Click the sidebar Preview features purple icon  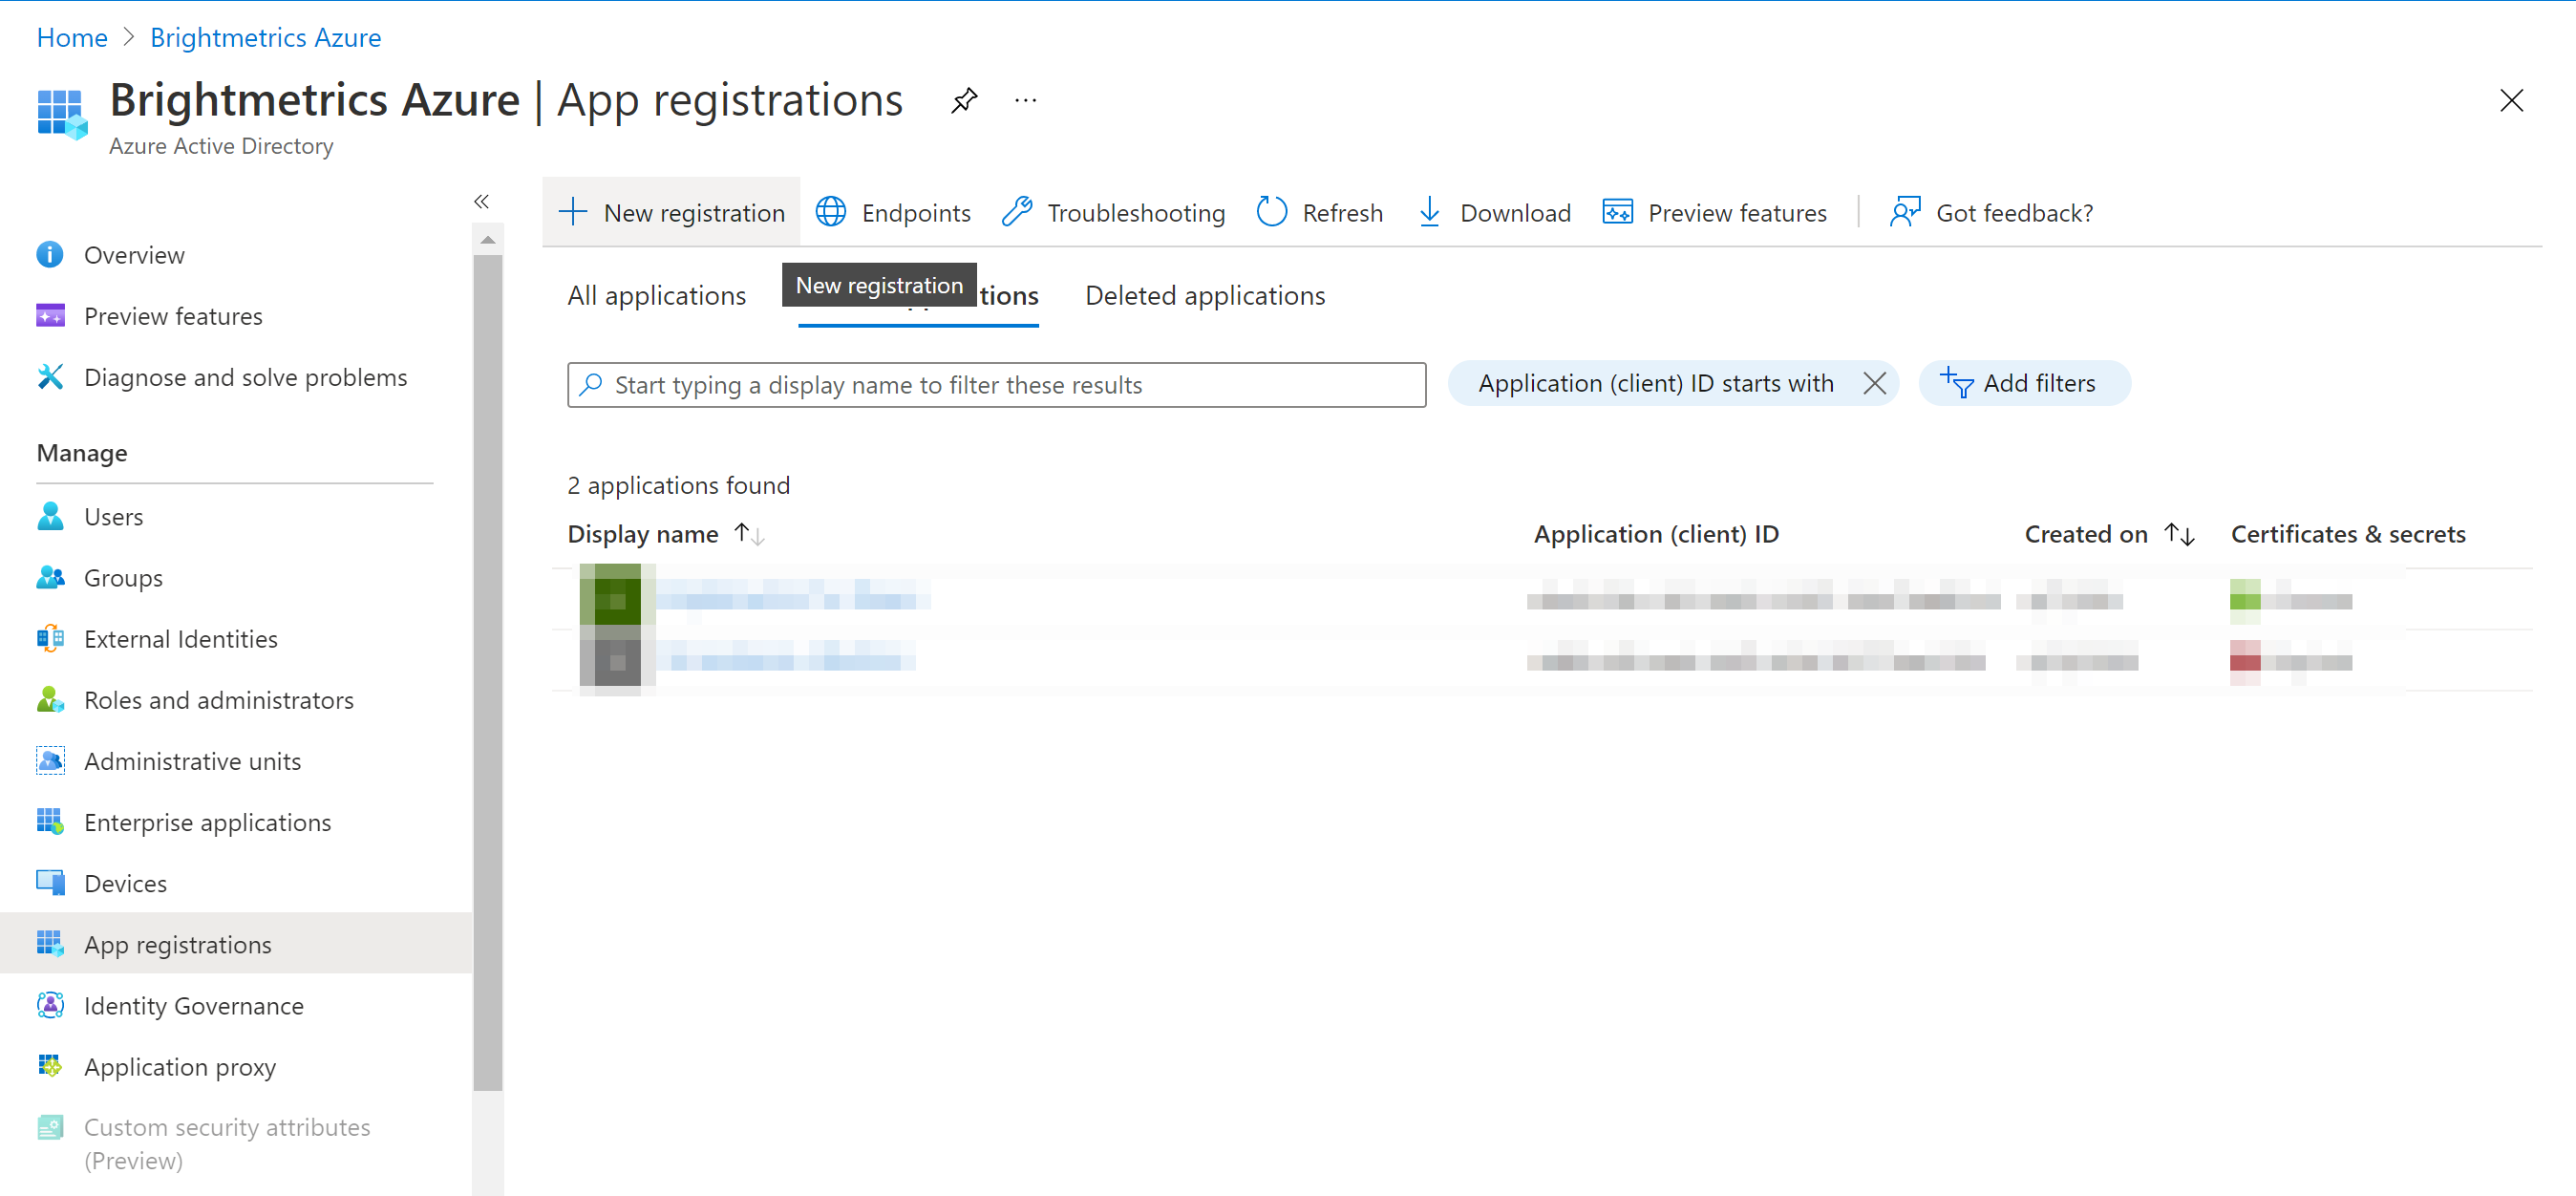(x=50, y=316)
